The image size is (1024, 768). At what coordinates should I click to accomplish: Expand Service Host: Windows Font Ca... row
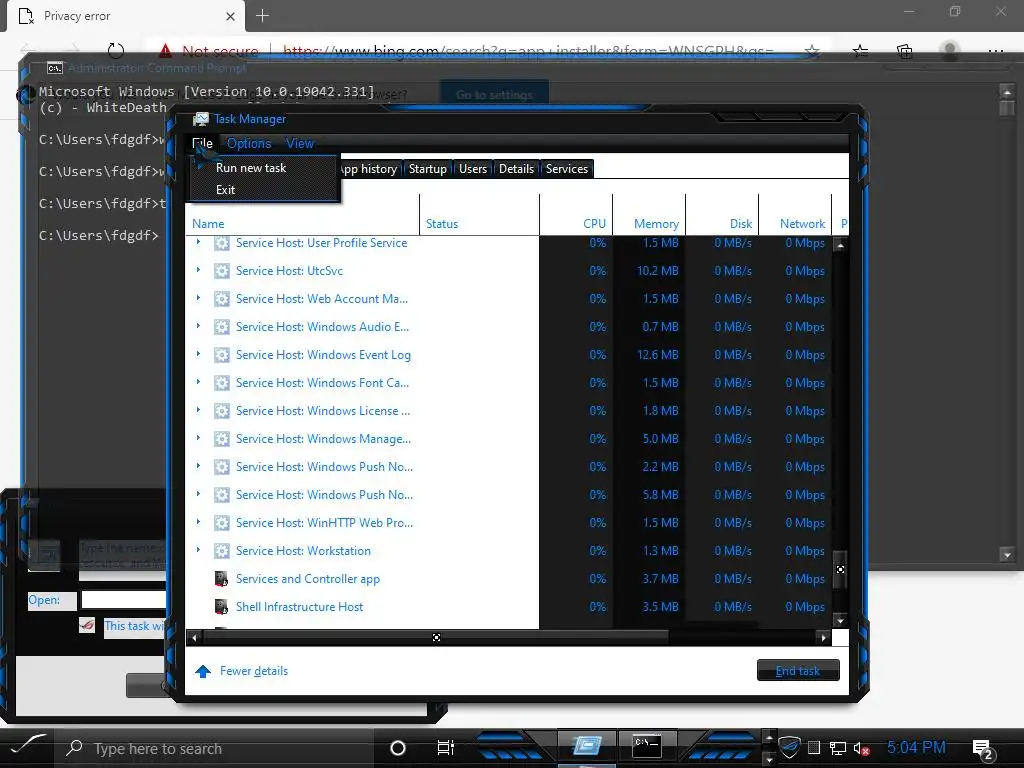[198, 382]
